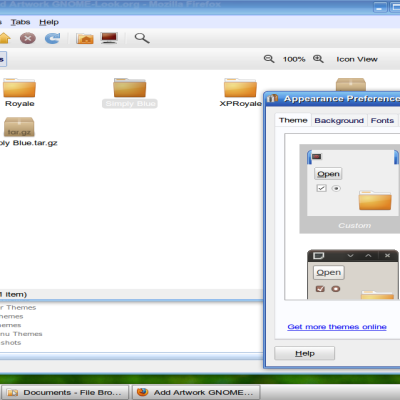This screenshot has height=400, width=400.
Task: Select the XPRoyale folder
Action: [240, 93]
